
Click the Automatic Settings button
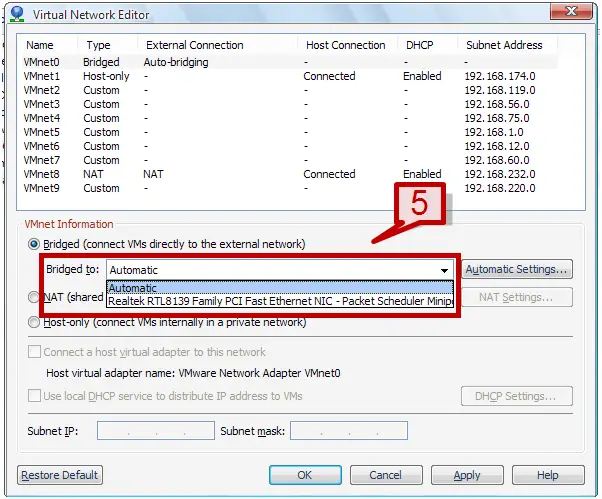(517, 269)
